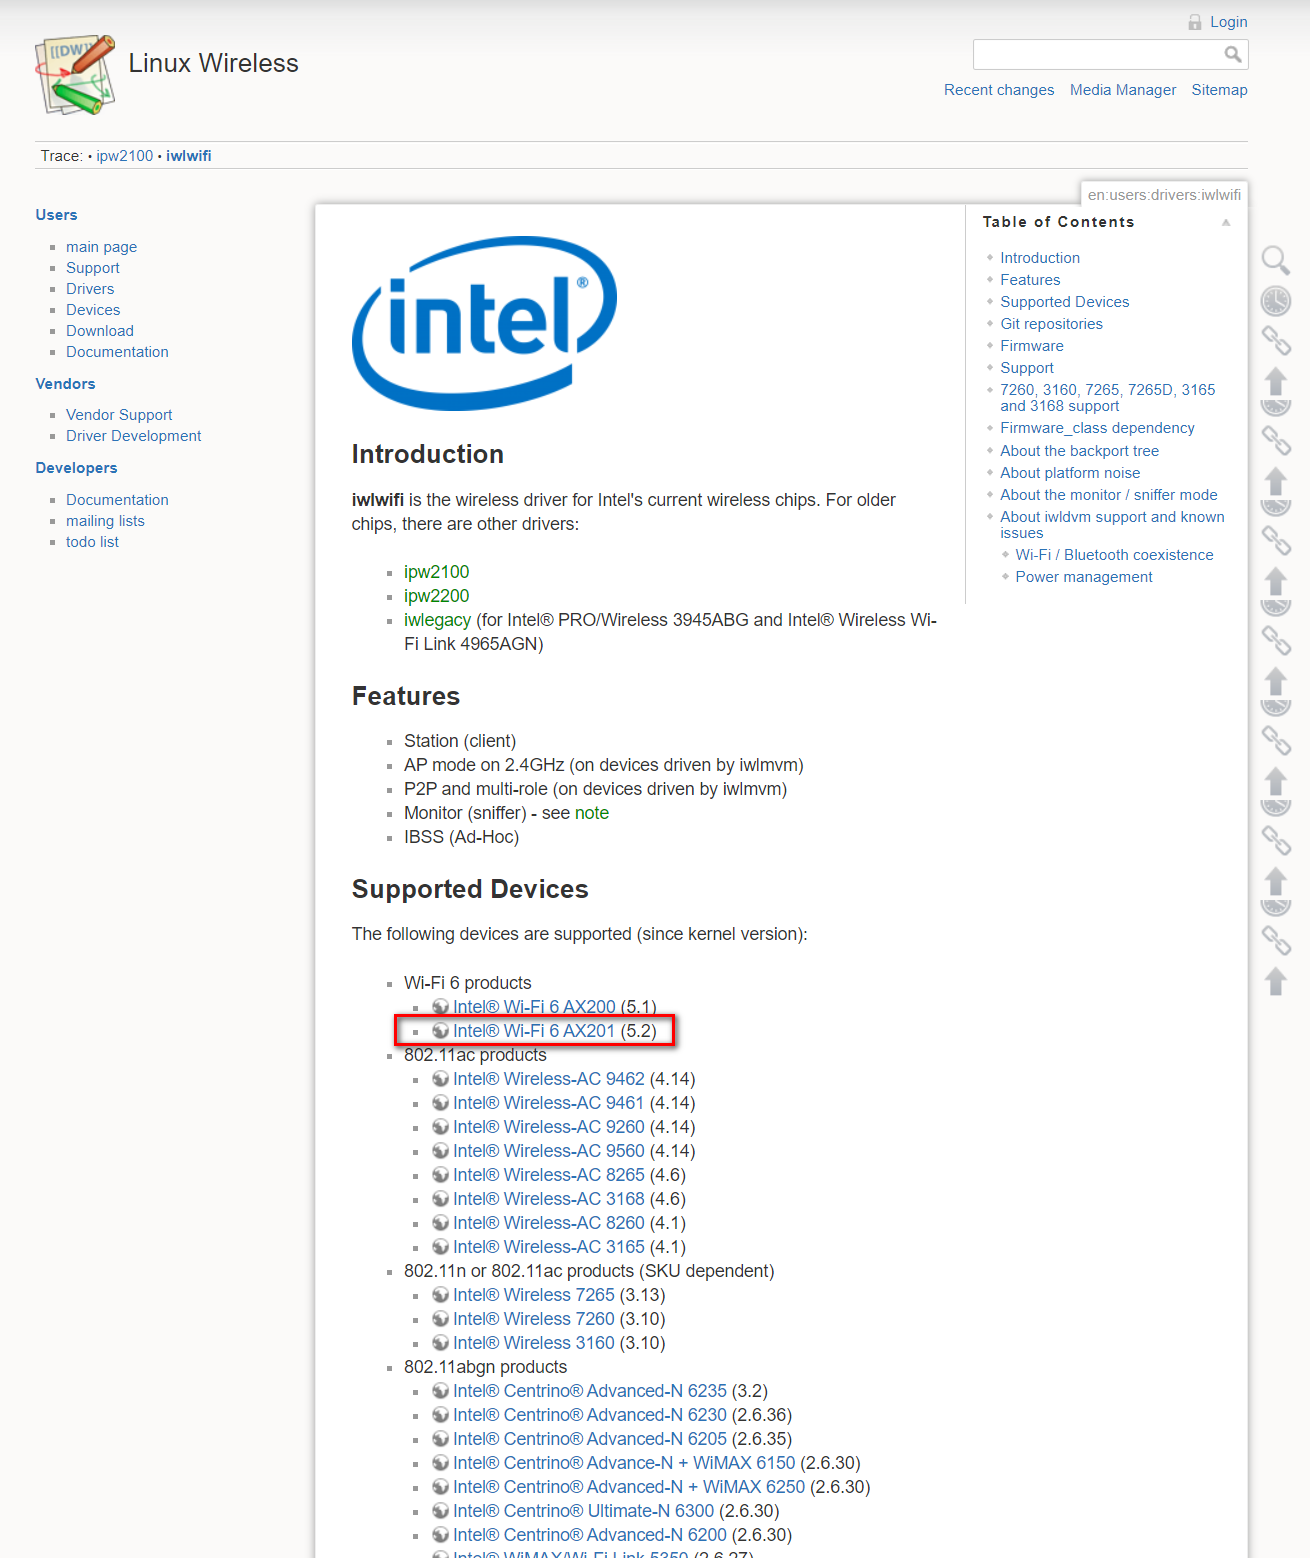
Task: Click the wifi icon beside Intel Wireless 7265
Action: (441, 1294)
